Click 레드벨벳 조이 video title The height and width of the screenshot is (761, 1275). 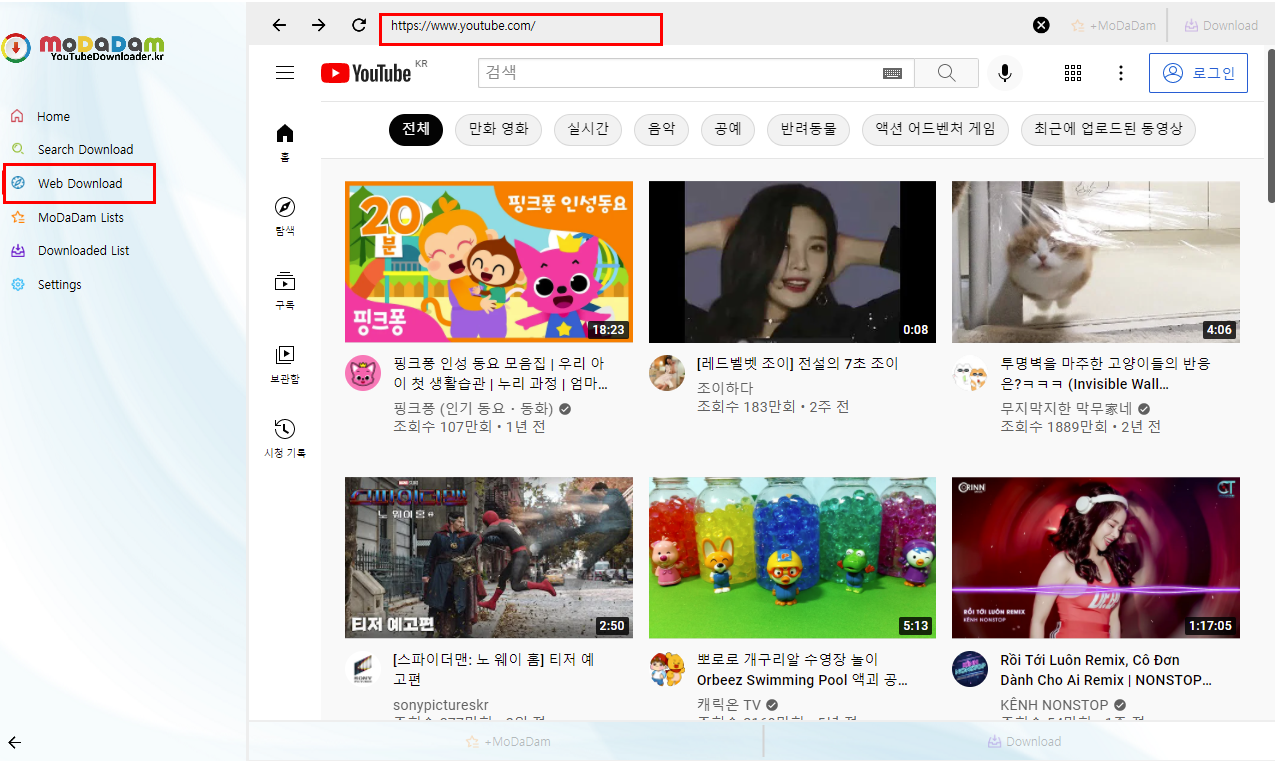[x=797, y=364]
